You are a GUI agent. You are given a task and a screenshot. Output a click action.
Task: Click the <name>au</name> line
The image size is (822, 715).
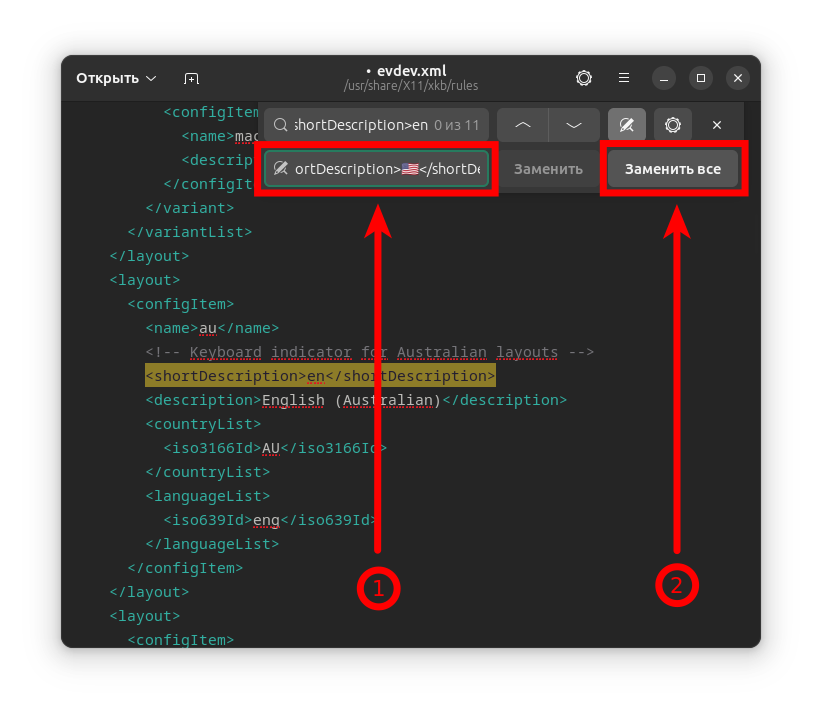pos(212,328)
